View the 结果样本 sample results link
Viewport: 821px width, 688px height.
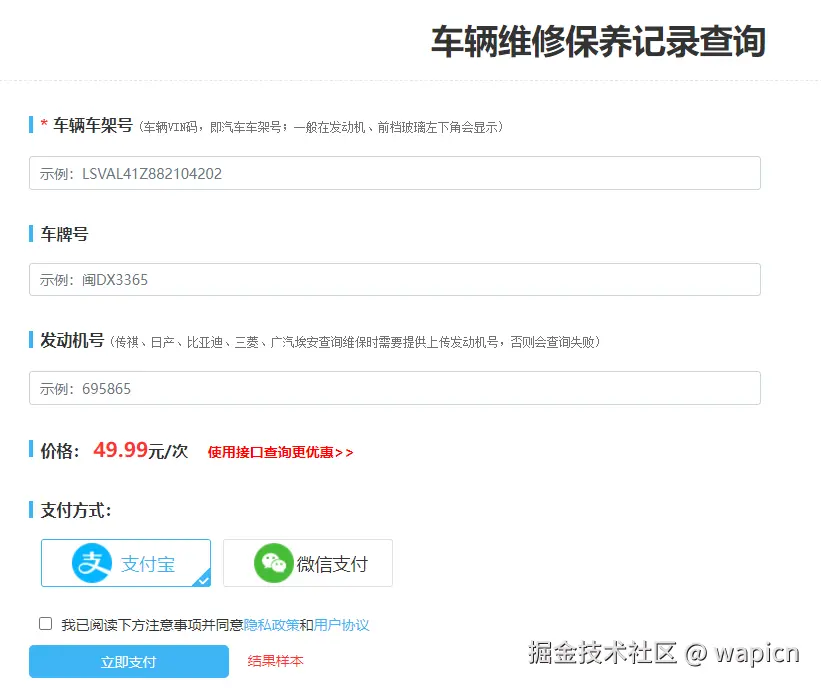274,661
